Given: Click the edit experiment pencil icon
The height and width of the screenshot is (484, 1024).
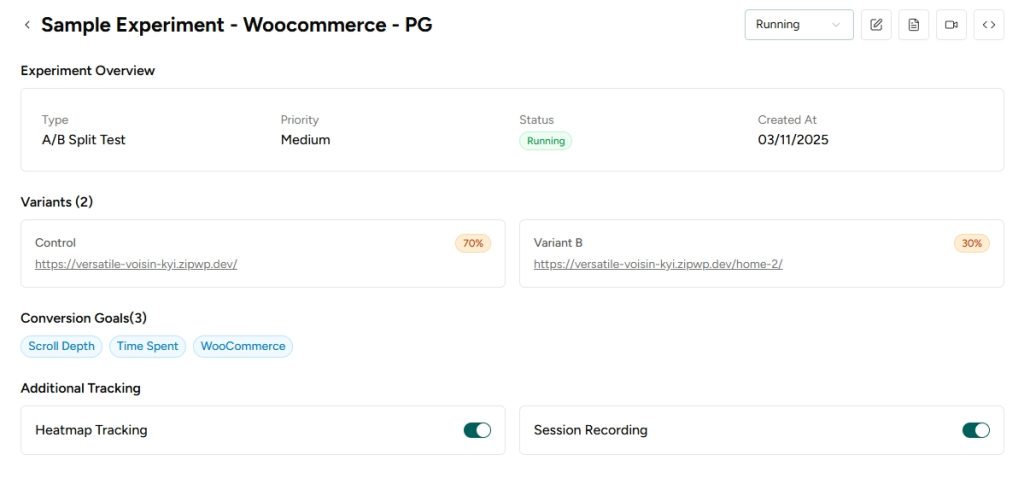Looking at the screenshot, I should (x=877, y=25).
